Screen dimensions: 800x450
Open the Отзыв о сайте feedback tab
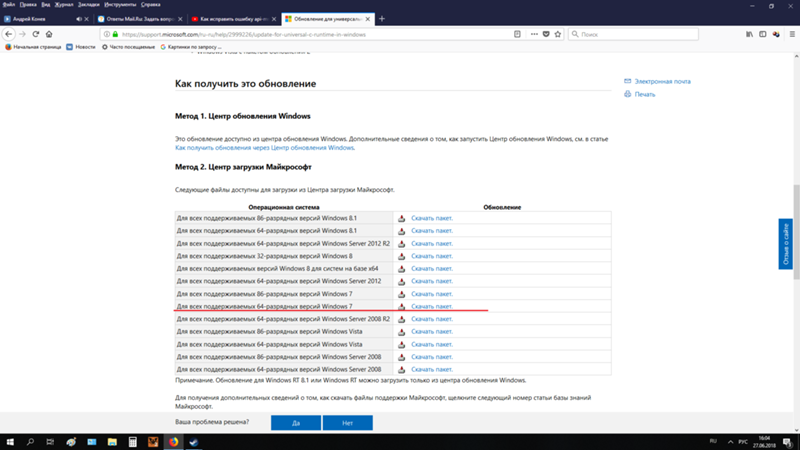[785, 244]
